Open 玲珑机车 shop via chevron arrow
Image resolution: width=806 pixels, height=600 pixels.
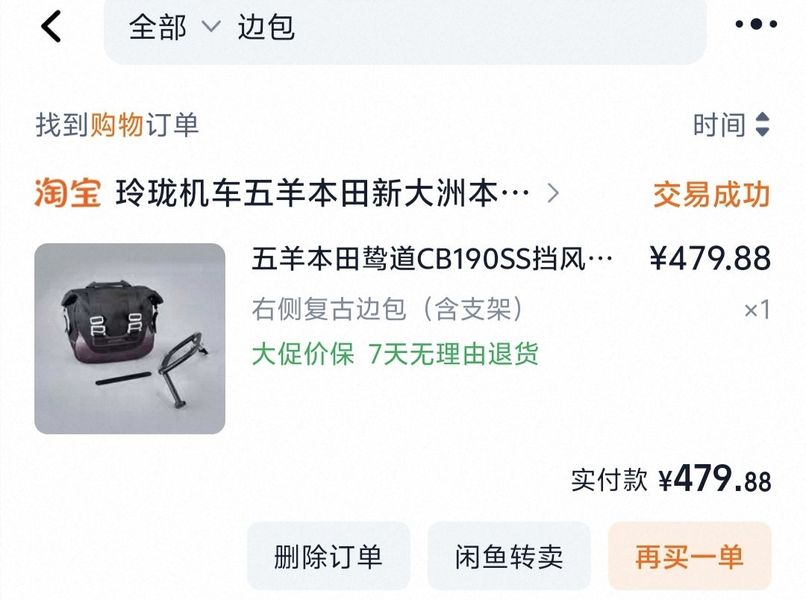click(553, 193)
